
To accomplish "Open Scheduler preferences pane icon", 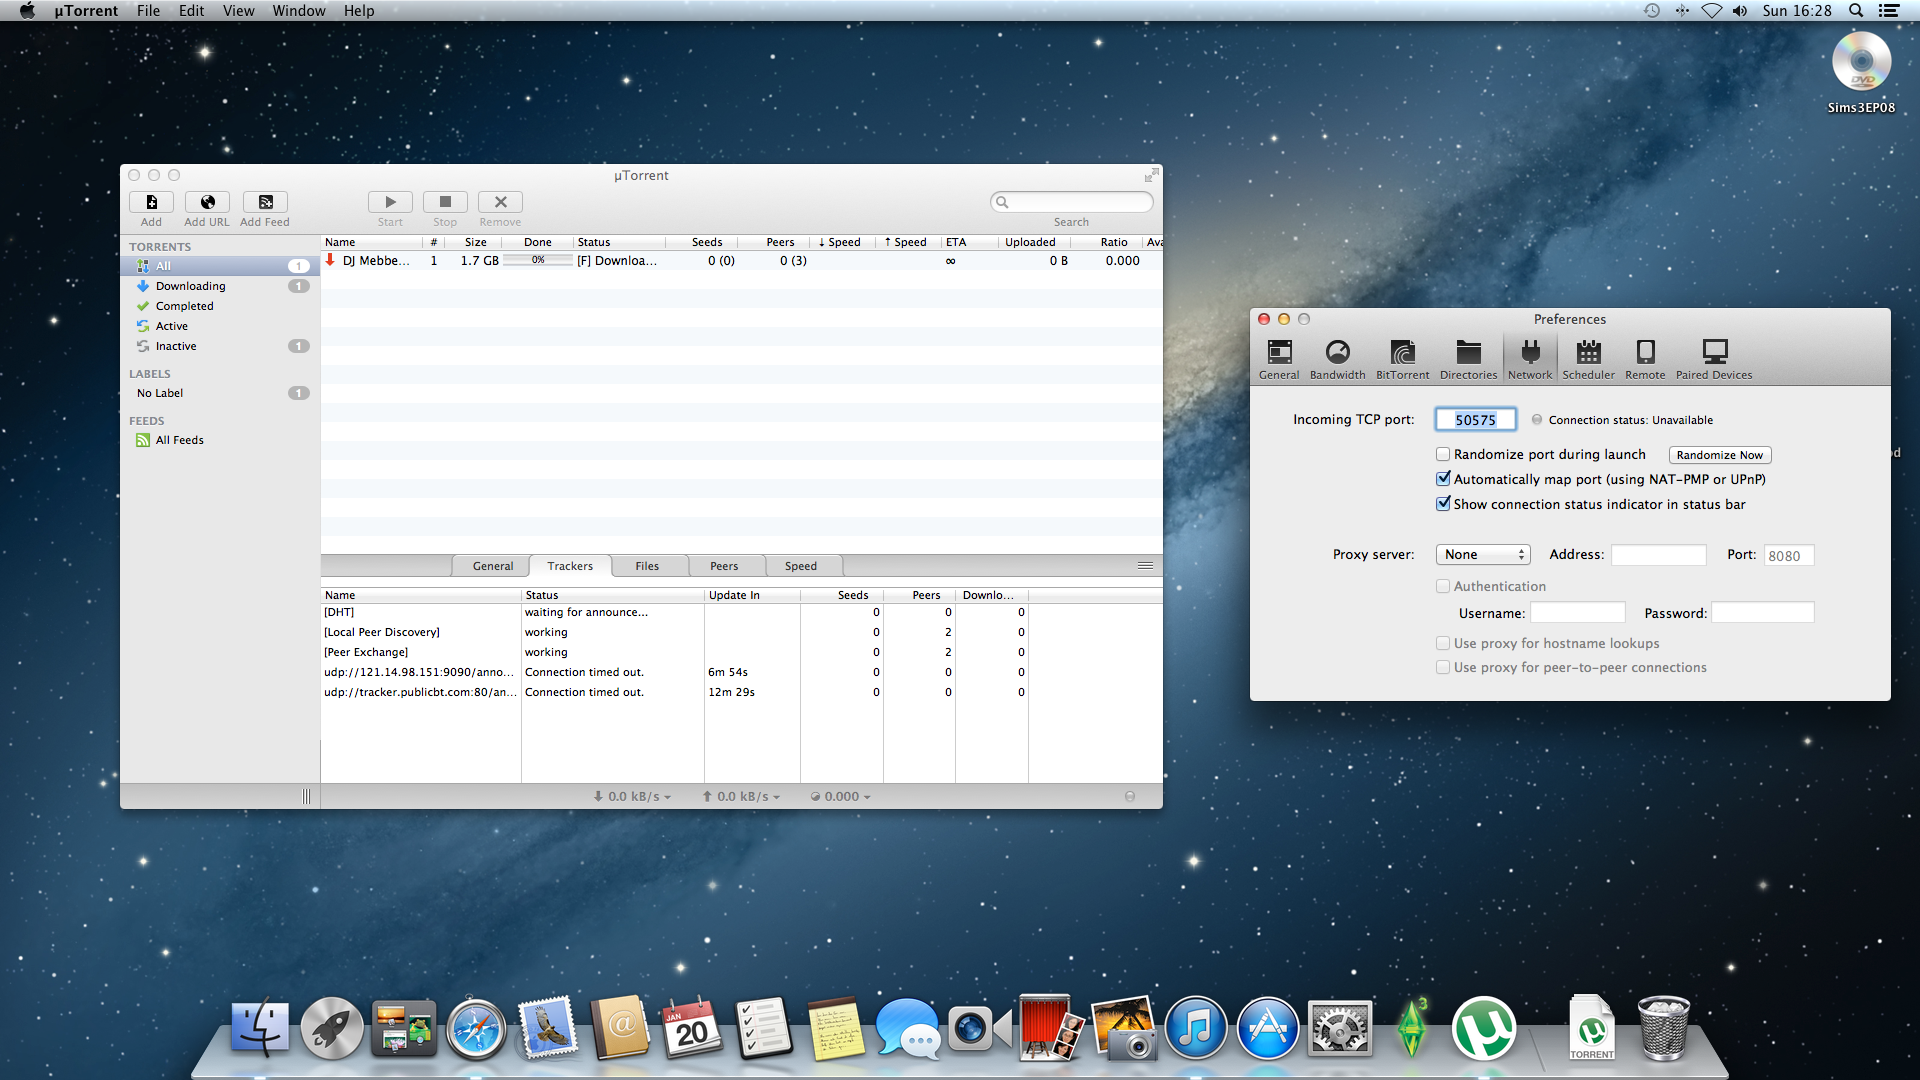I will pos(1588,353).
